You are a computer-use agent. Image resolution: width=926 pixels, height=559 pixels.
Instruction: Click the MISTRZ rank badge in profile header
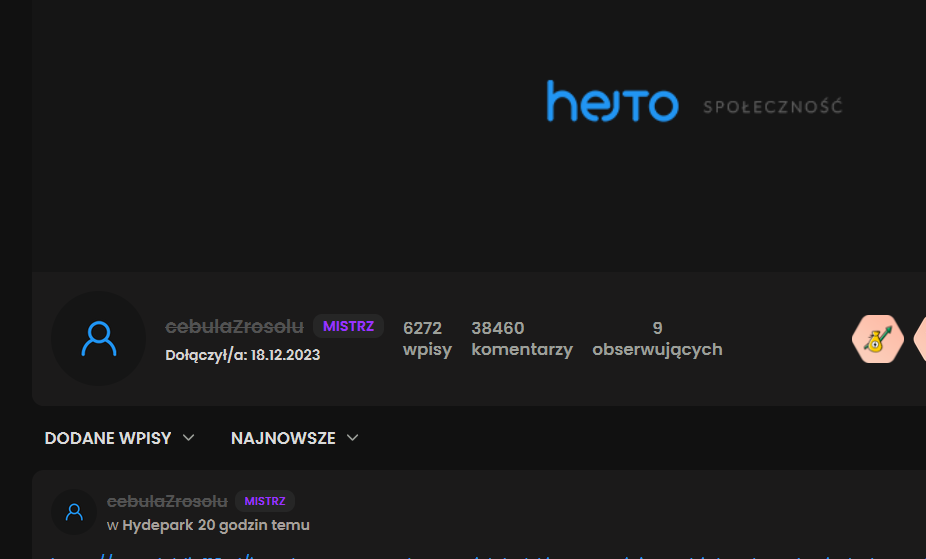(348, 326)
